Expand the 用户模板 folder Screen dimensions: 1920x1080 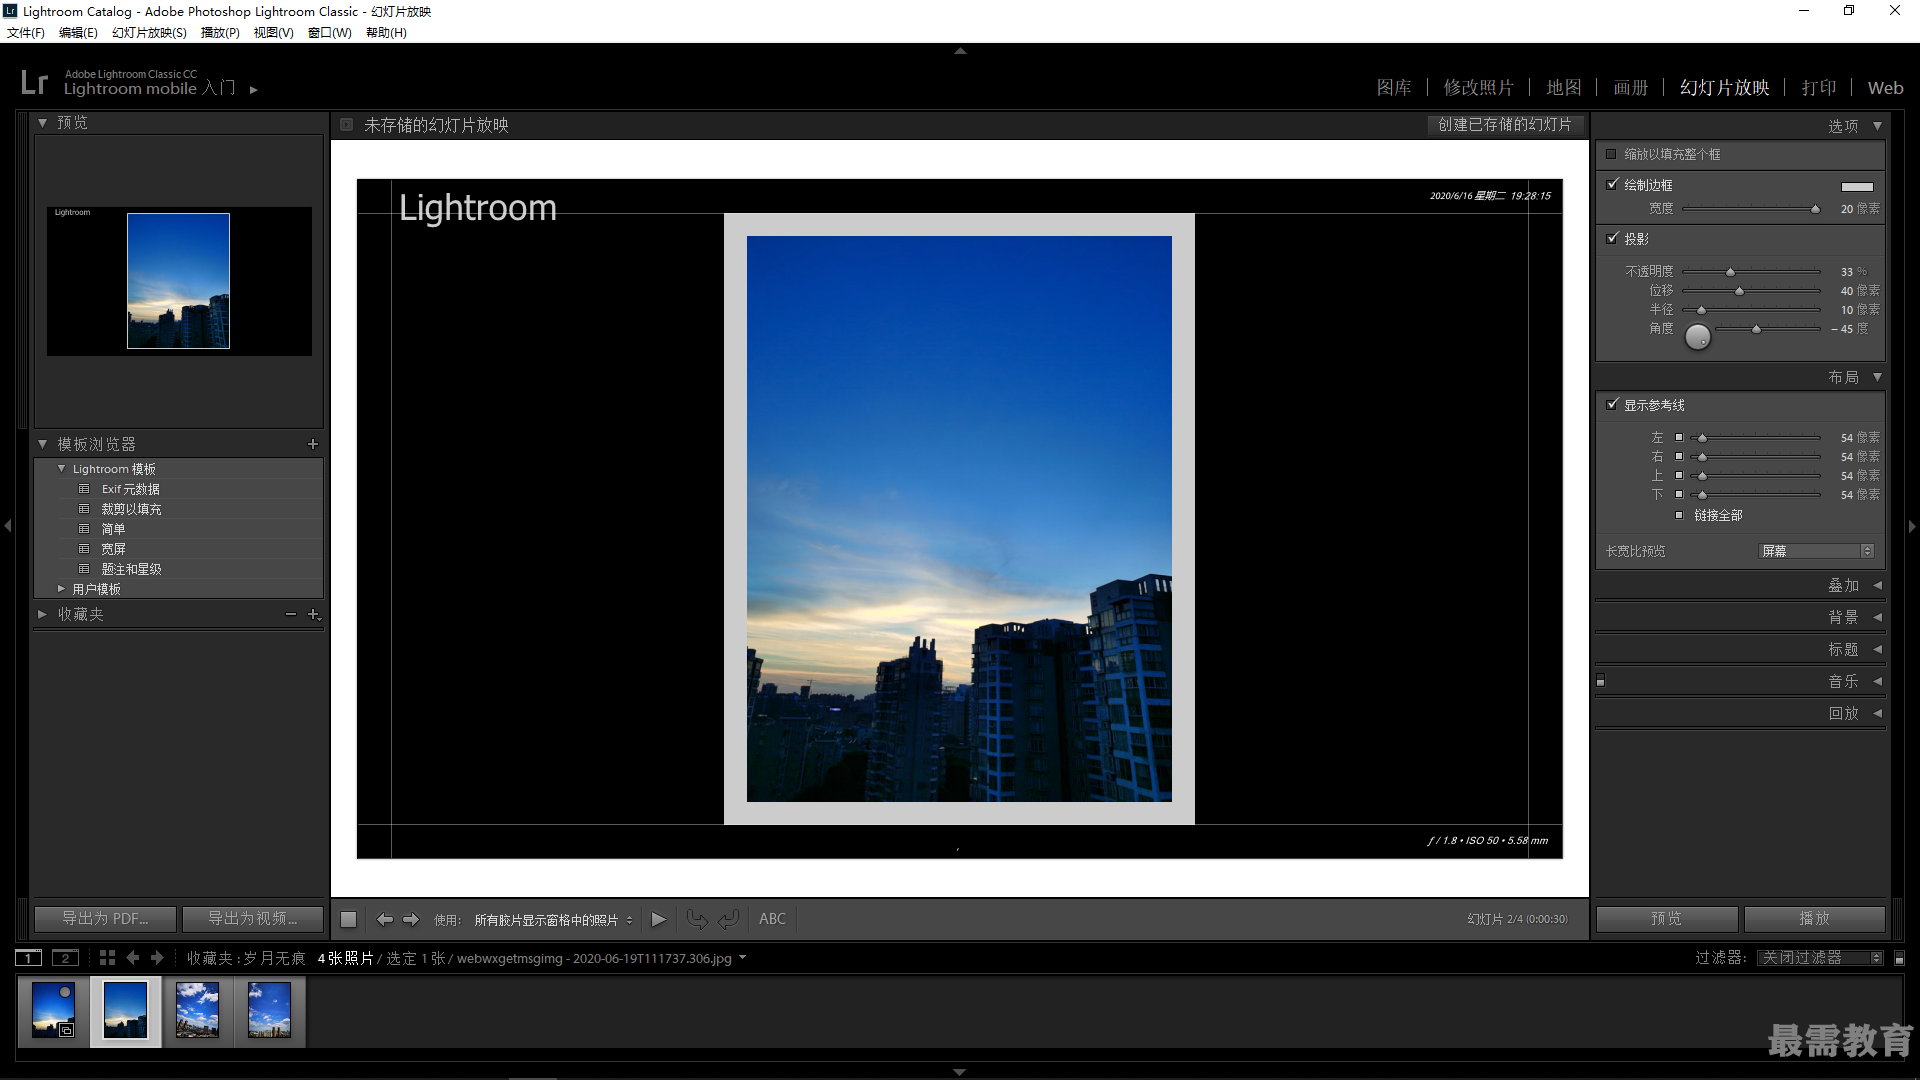click(61, 589)
